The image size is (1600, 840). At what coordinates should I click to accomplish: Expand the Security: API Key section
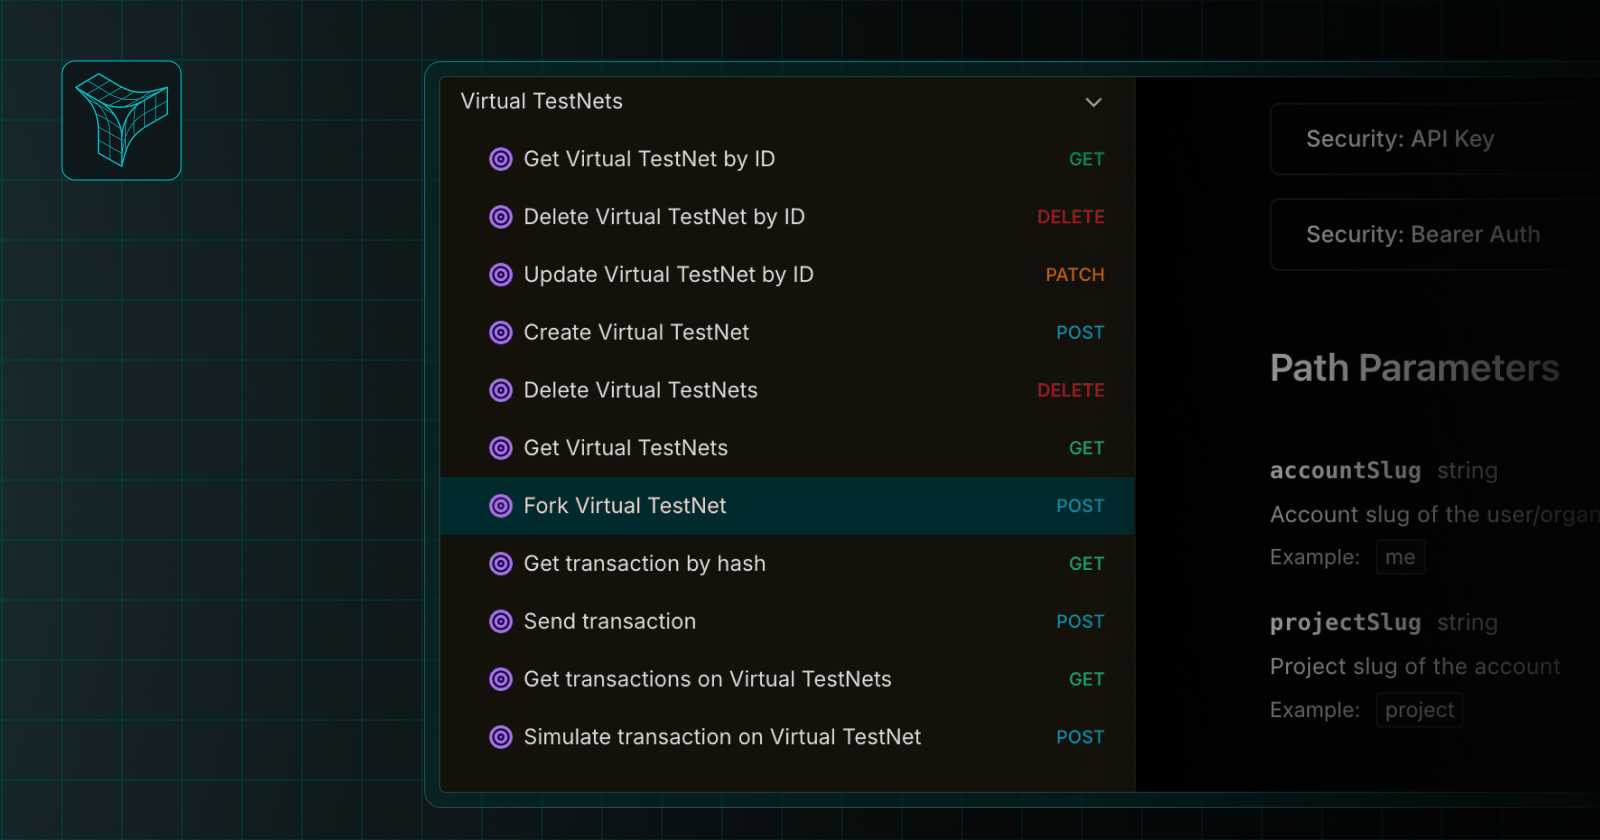pos(1430,139)
